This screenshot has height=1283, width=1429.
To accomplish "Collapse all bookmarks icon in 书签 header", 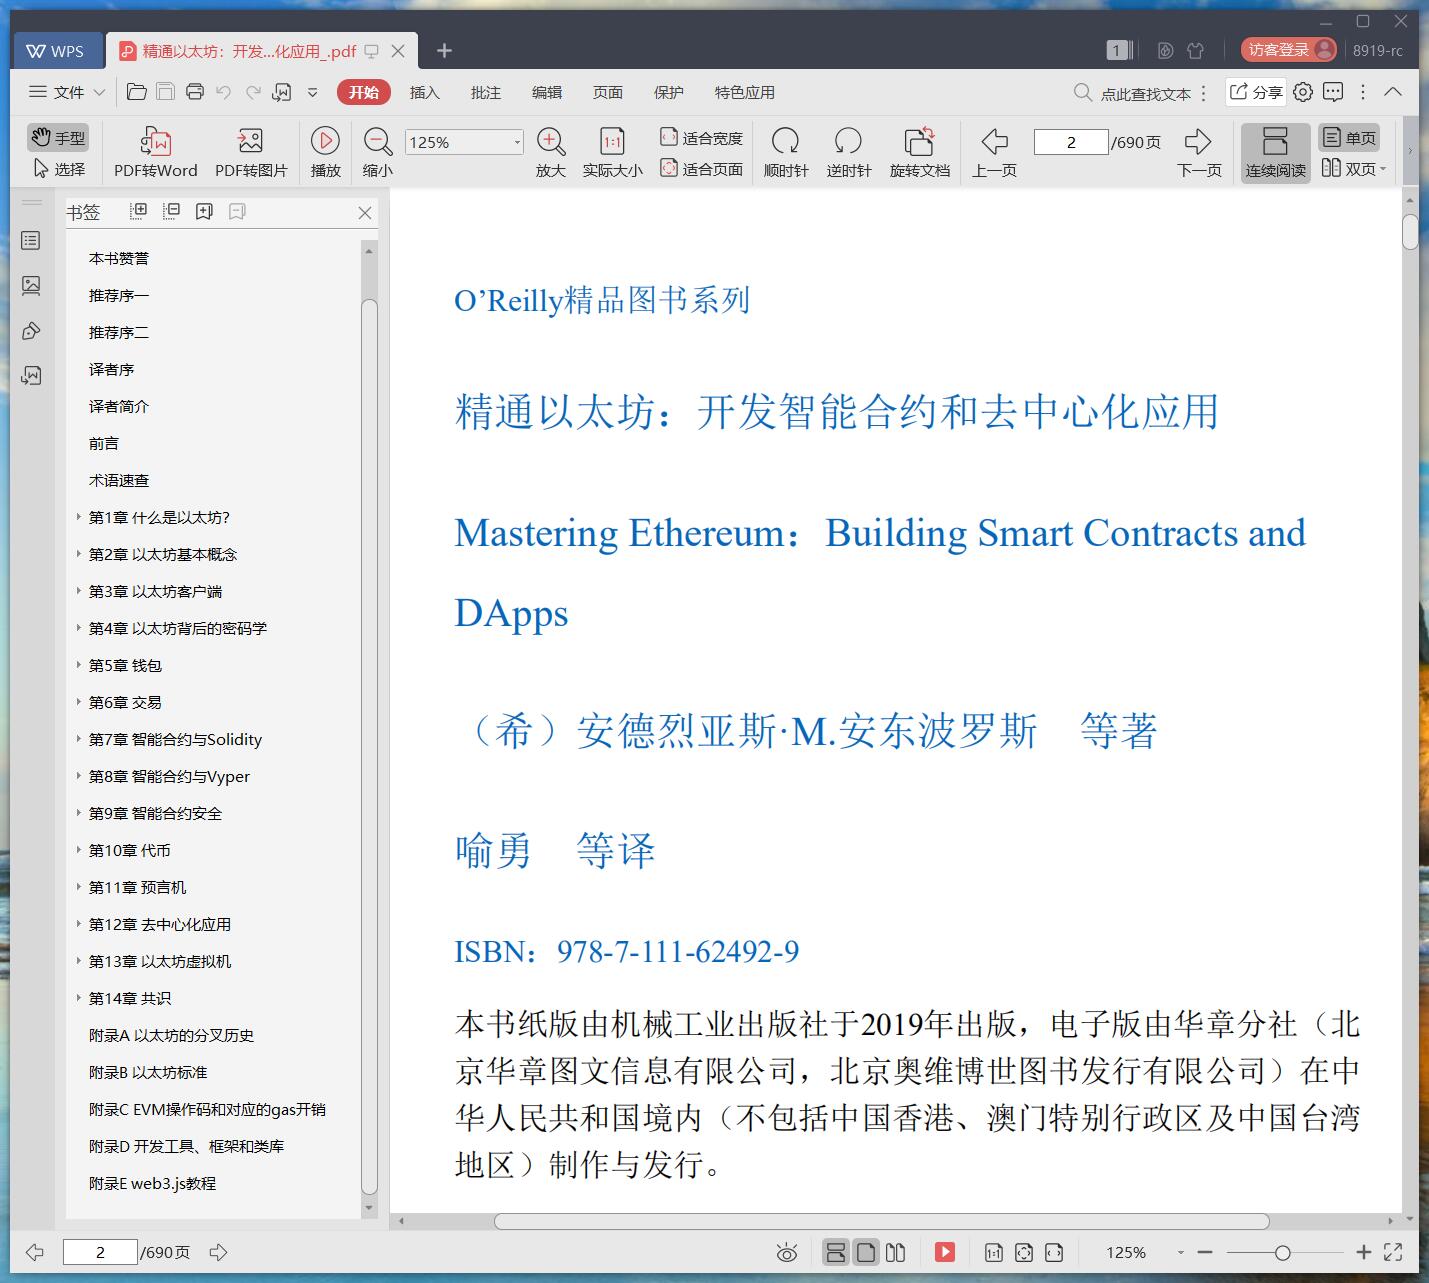I will [171, 211].
